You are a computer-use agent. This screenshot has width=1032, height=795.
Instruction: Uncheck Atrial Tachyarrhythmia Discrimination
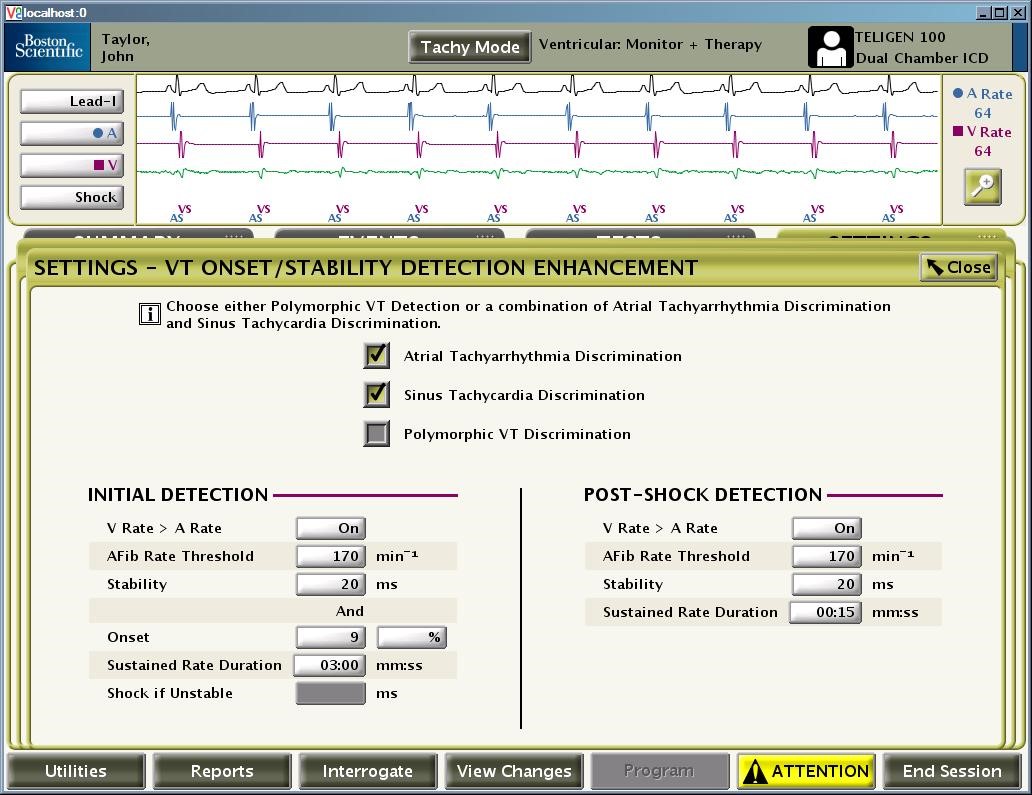[x=377, y=356]
